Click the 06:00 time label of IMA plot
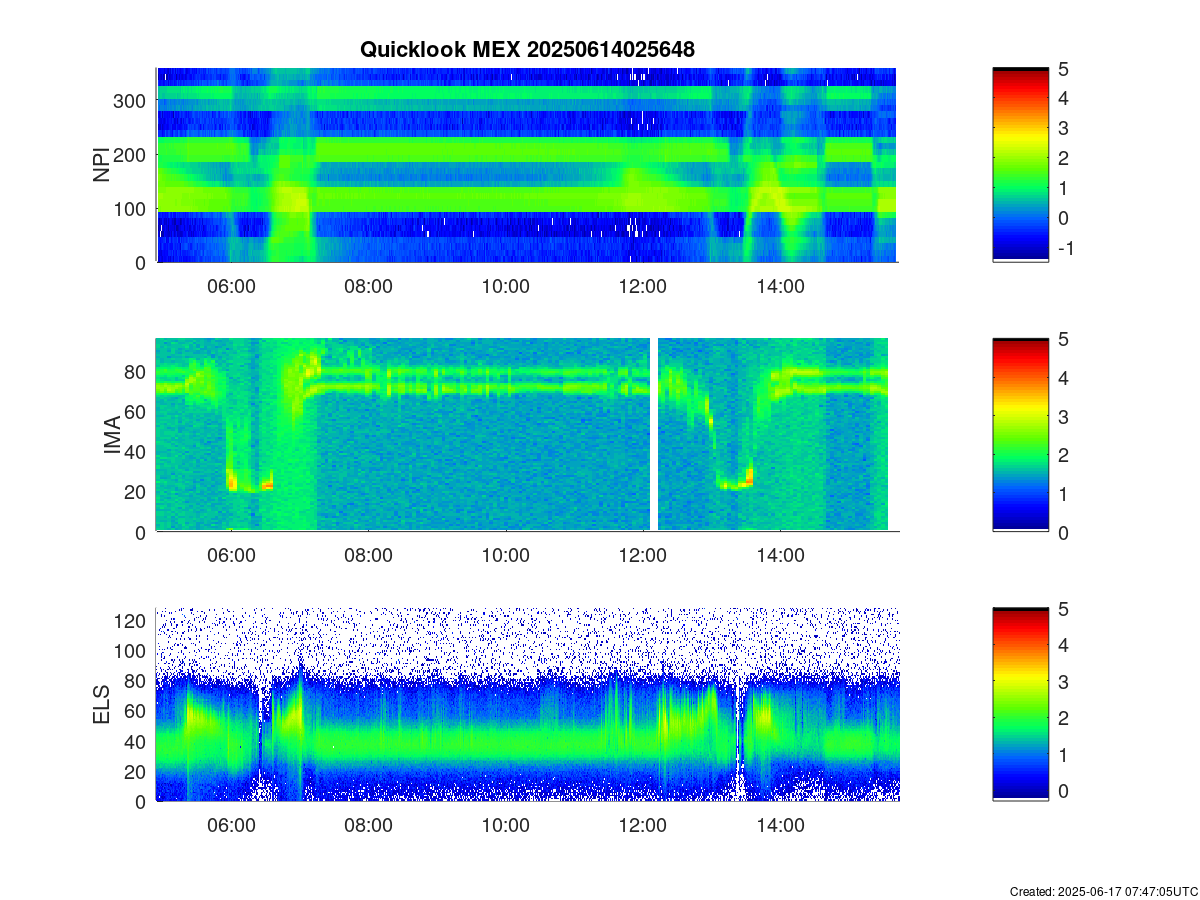1200x900 pixels. [x=231, y=555]
